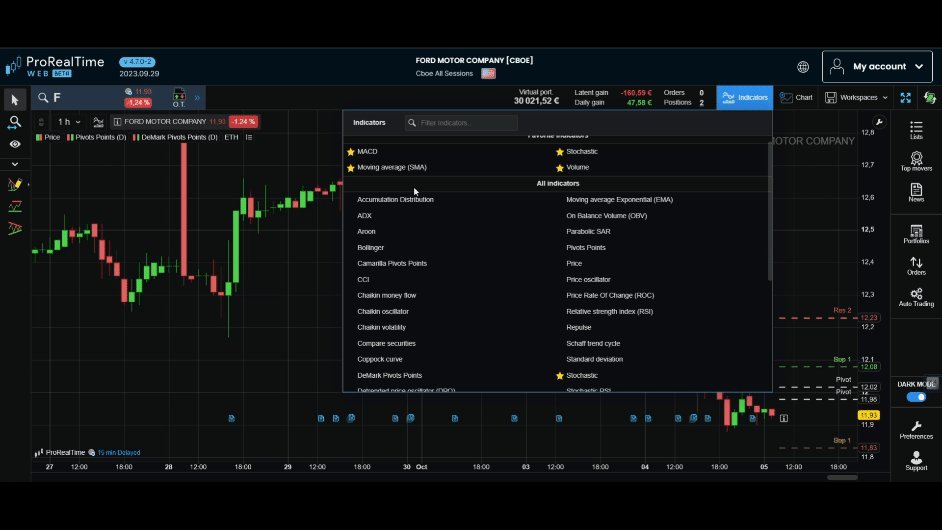Select Moving average Exponential (EMA)

619,200
